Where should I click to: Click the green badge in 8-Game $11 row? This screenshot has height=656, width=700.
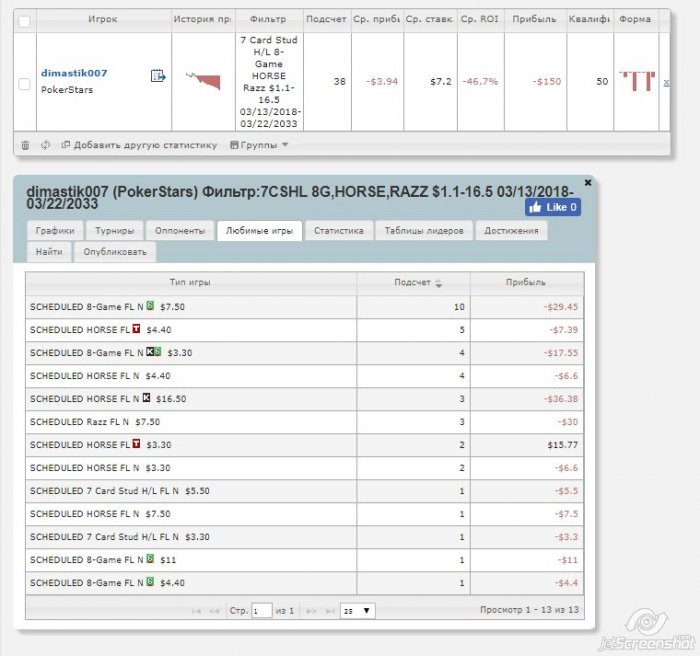[150, 559]
